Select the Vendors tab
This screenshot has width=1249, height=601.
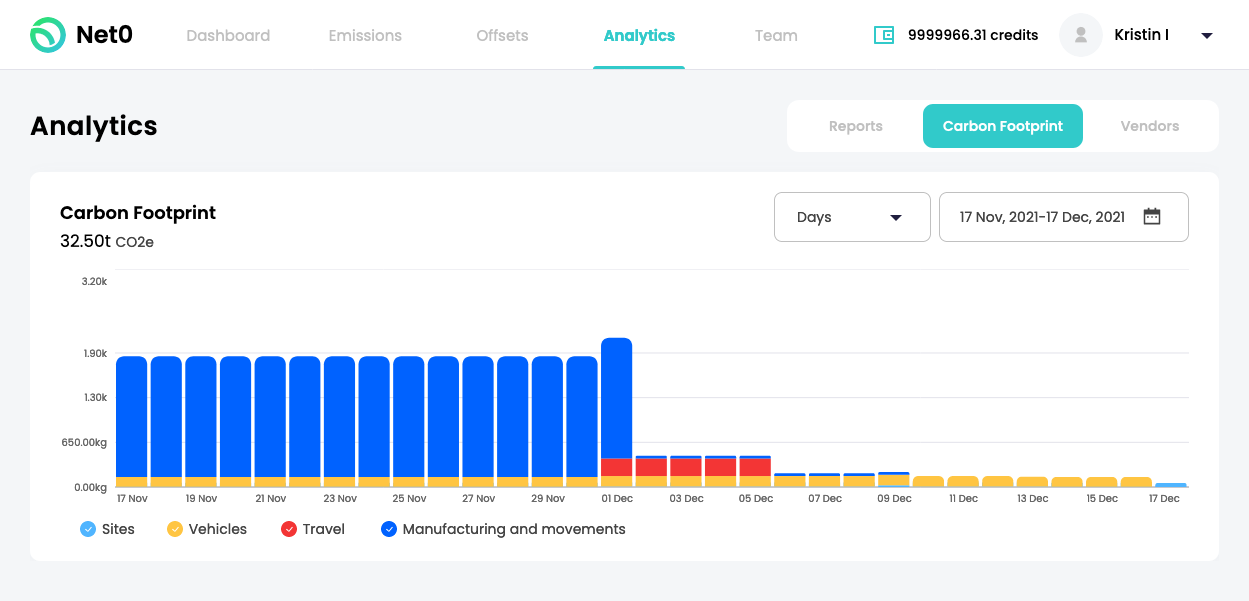pyautogui.click(x=1150, y=126)
